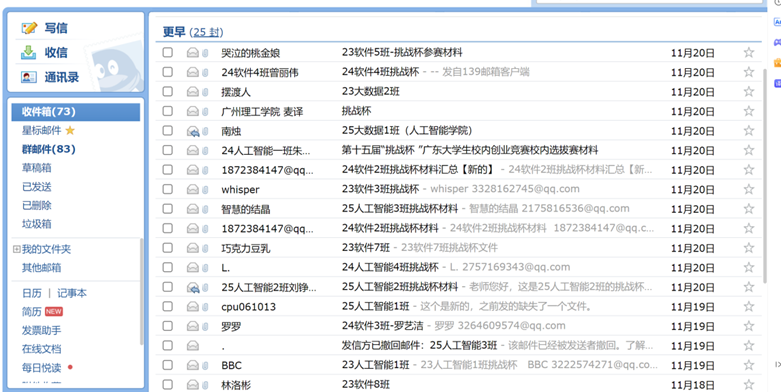Star the 广州理工学院 麦译 email
The image size is (781, 392).
749,112
